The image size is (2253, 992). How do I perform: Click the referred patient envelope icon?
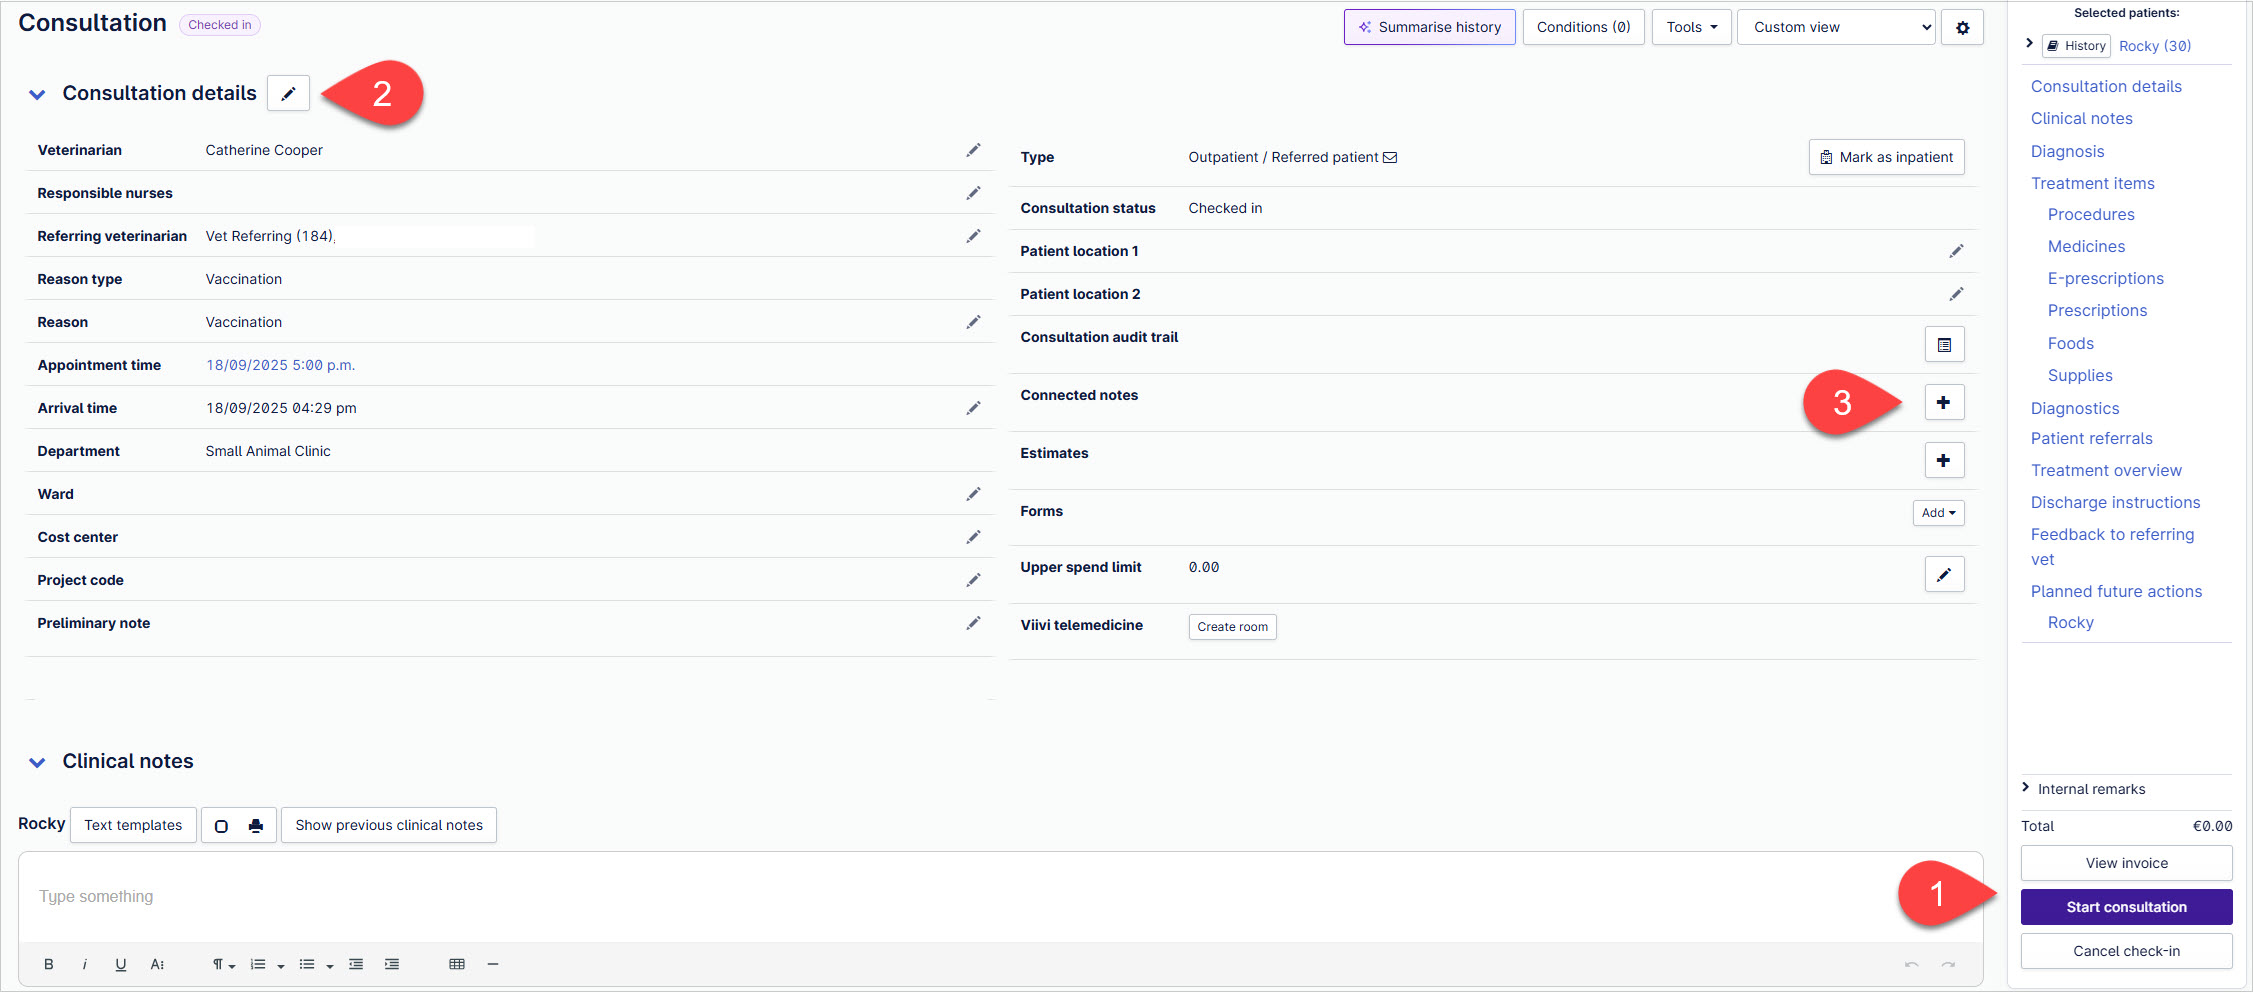click(1390, 157)
